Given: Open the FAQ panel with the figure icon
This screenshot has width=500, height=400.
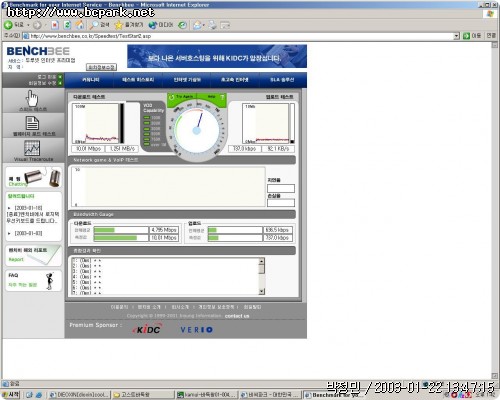Looking at the screenshot, I should tap(33, 281).
